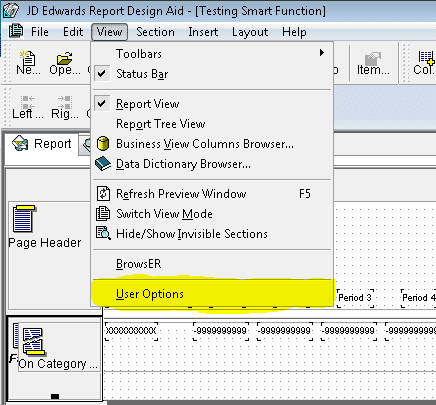Screen dimensions: 436x405
Task: Switch to the Report tab
Action: (x=42, y=144)
